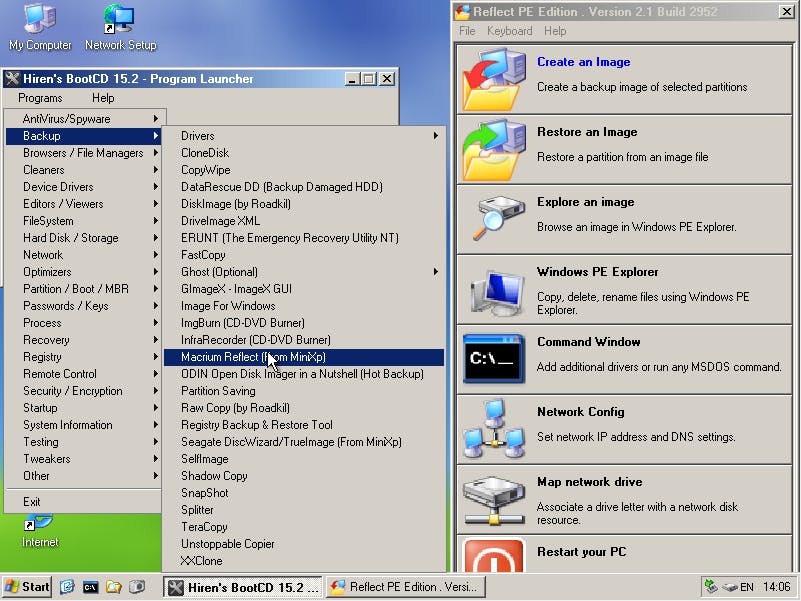Choose XXClone at bottom of Backup menu
This screenshot has height=601, width=801.
304,561
